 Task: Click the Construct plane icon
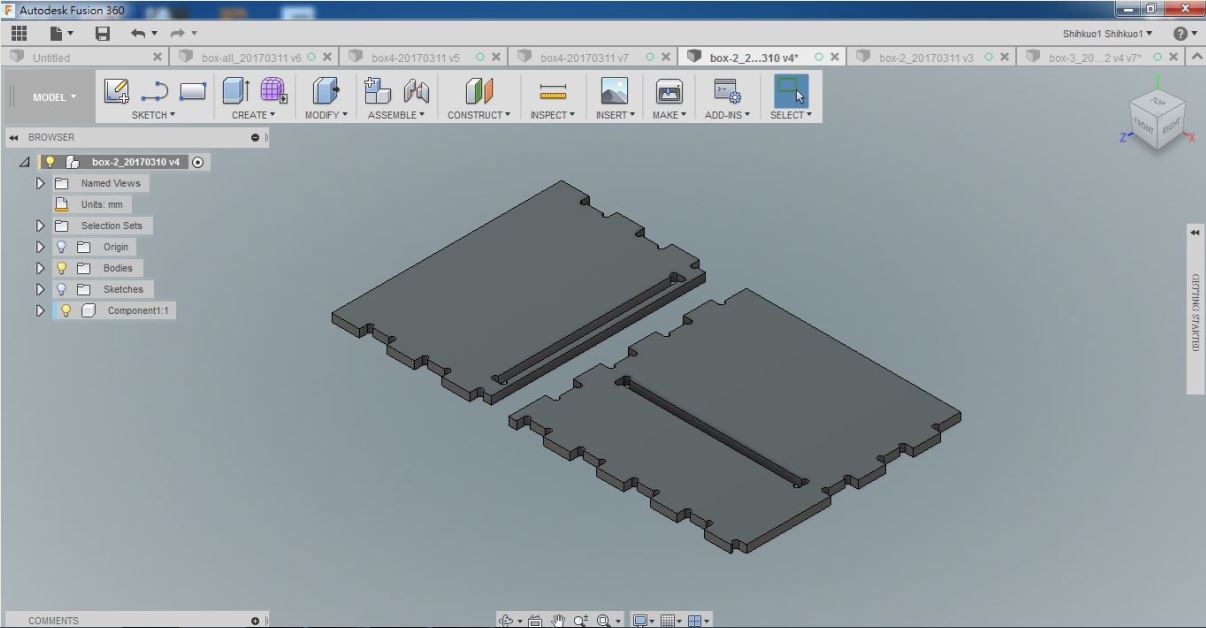pyautogui.click(x=477, y=92)
